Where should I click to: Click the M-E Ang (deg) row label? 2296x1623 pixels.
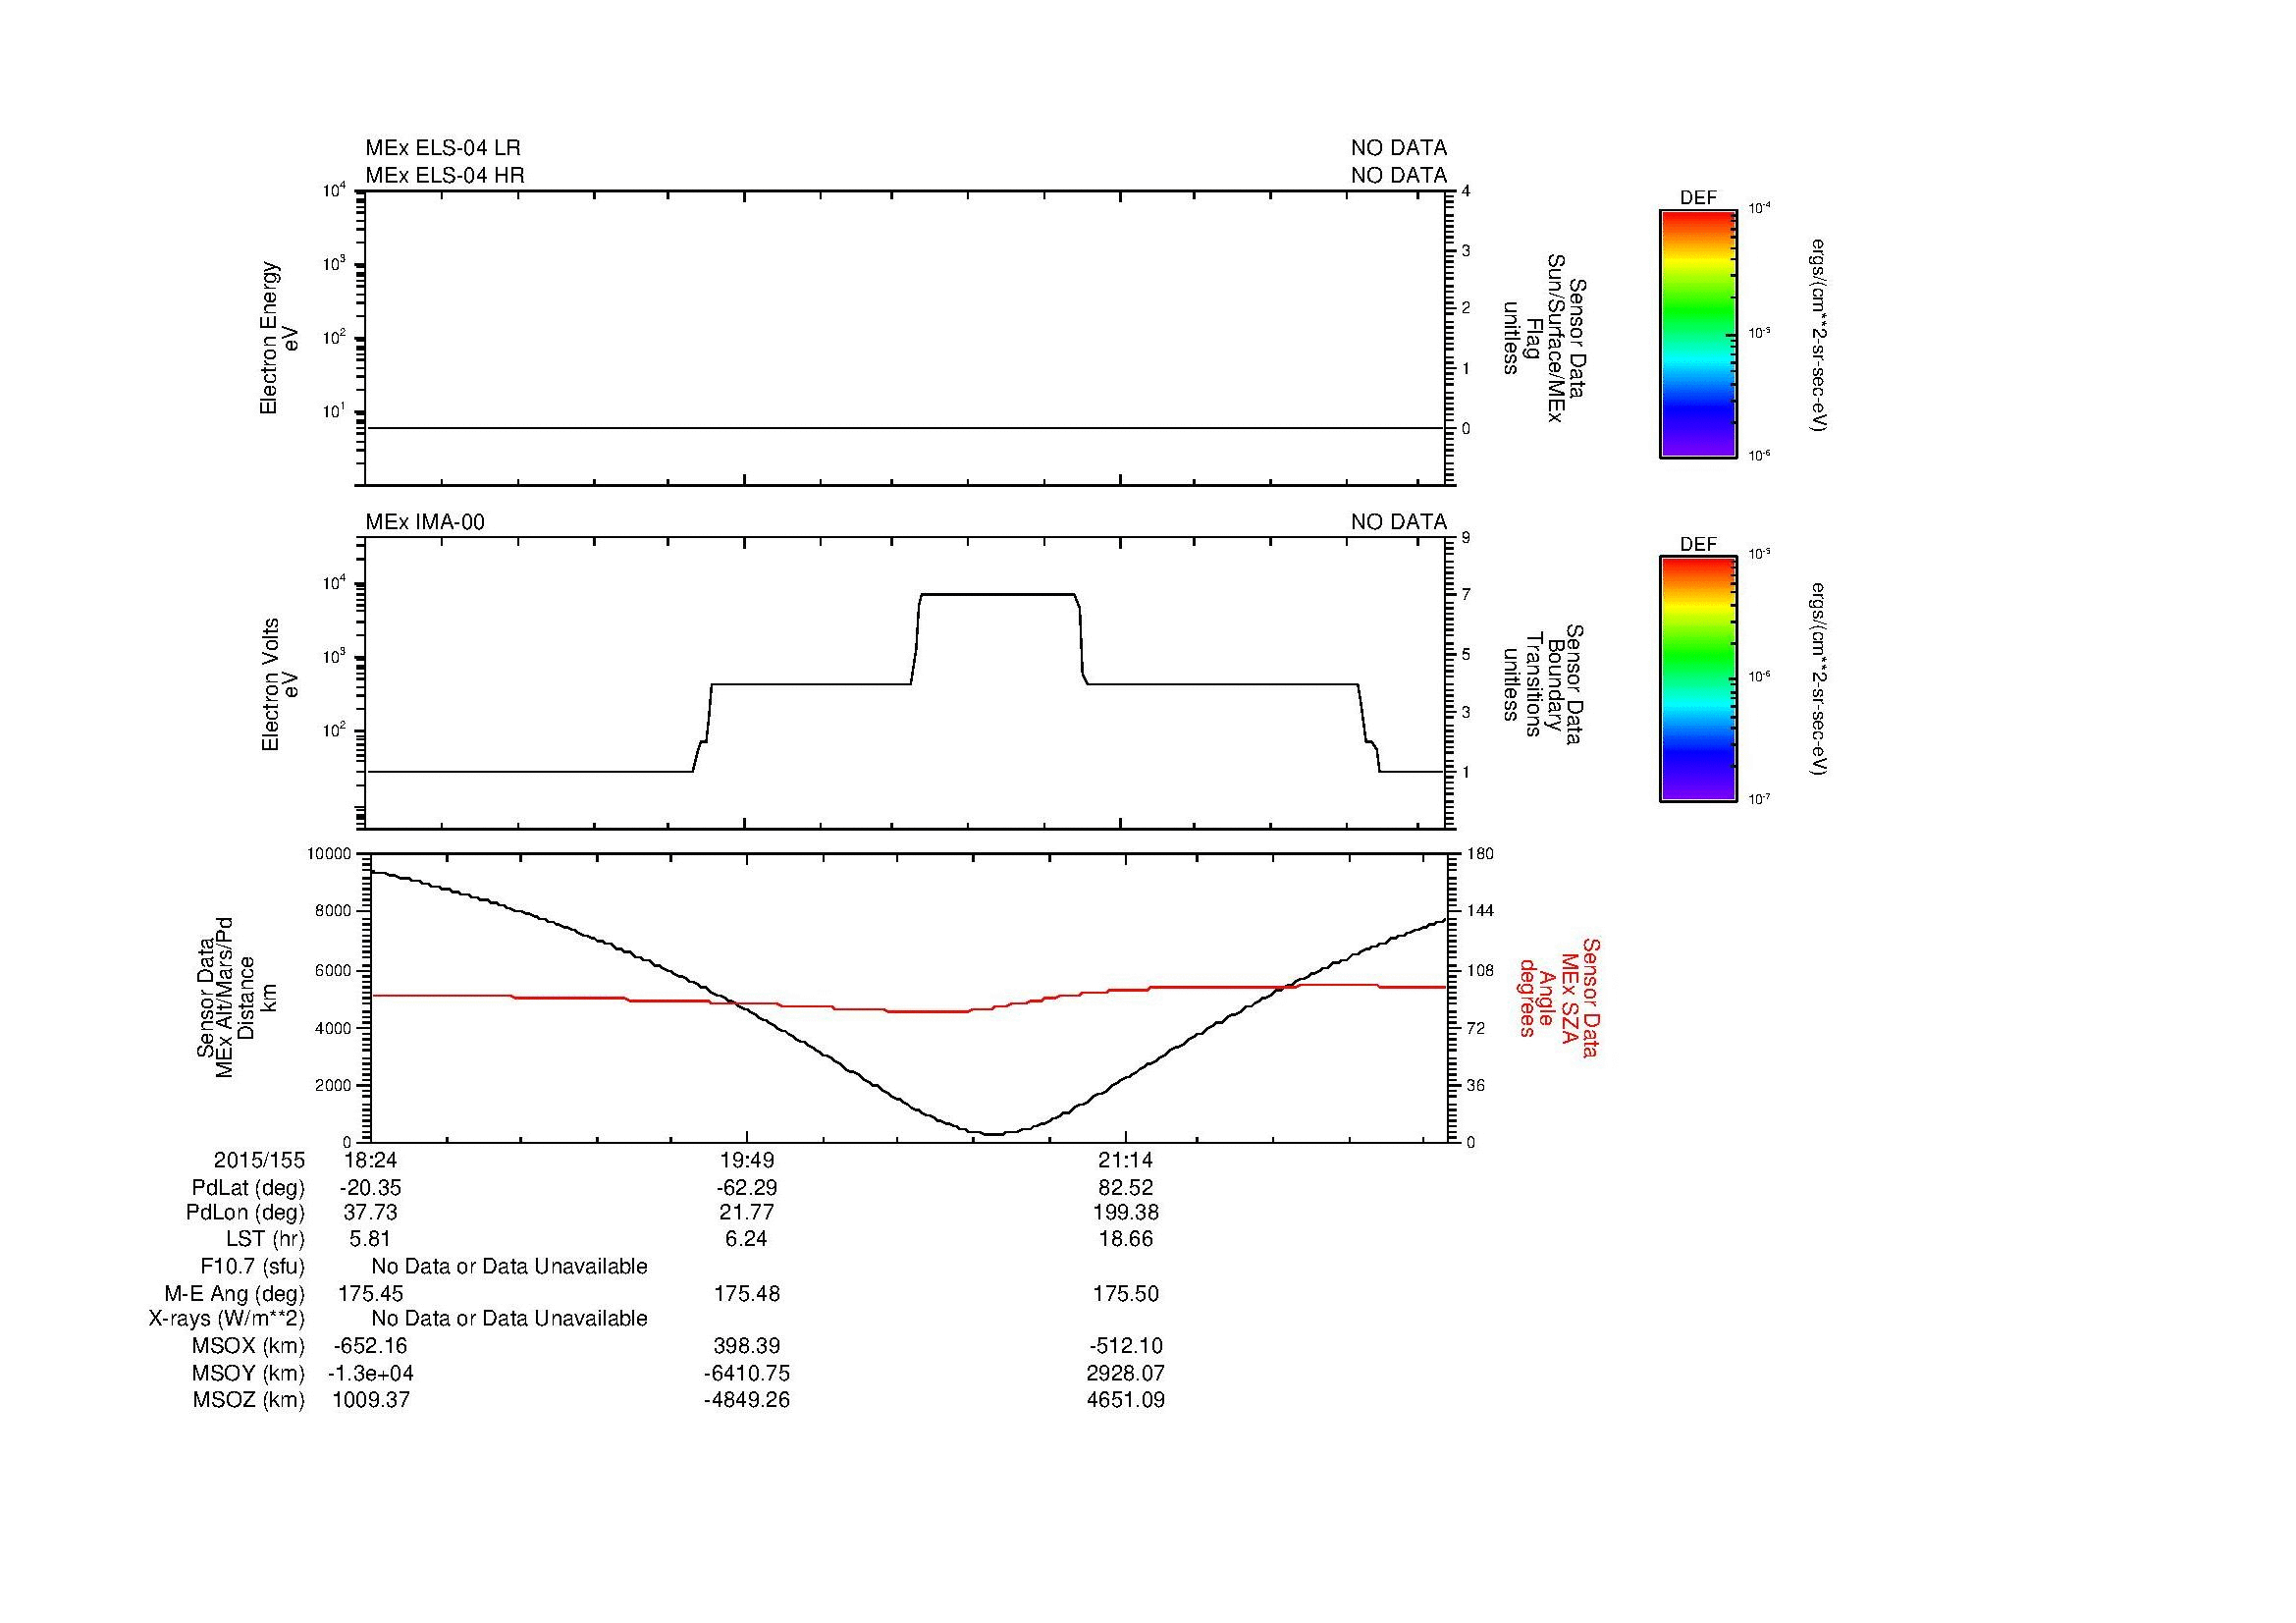click(x=234, y=1293)
